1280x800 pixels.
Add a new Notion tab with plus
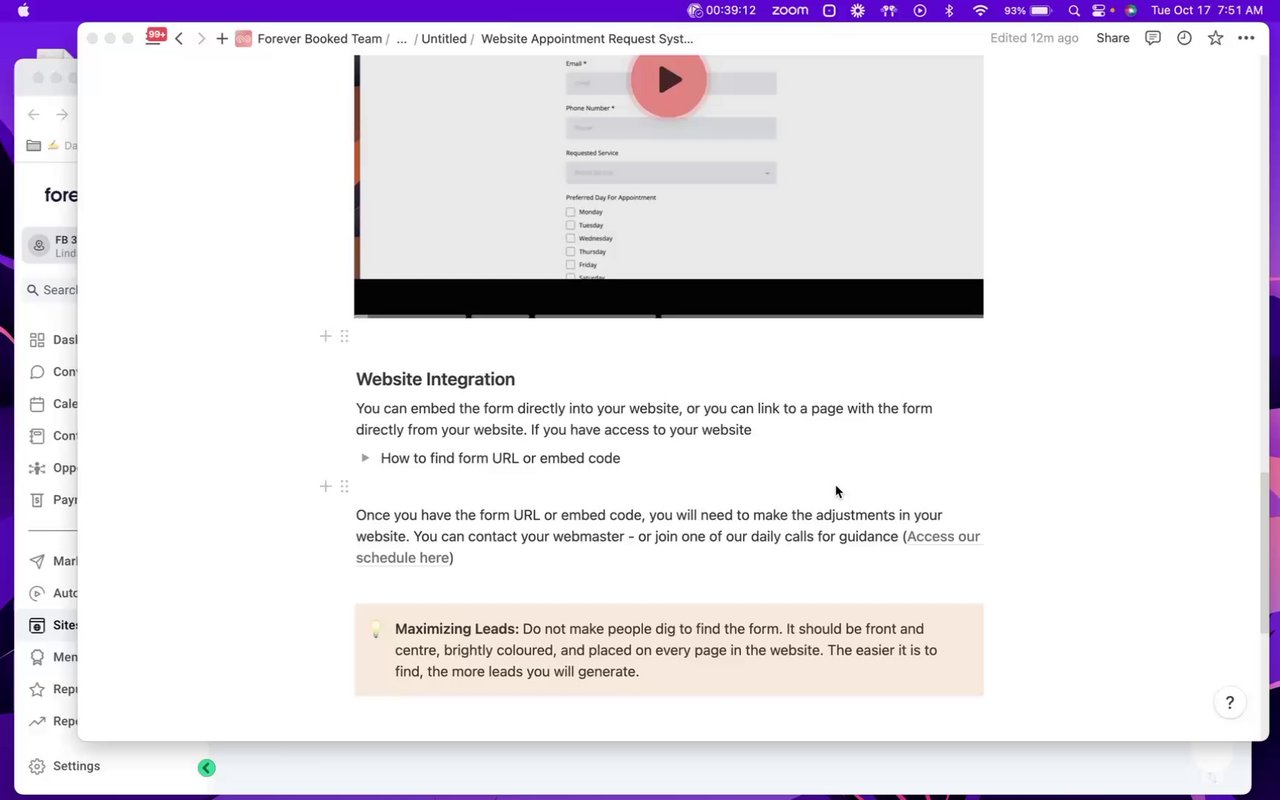click(x=222, y=38)
